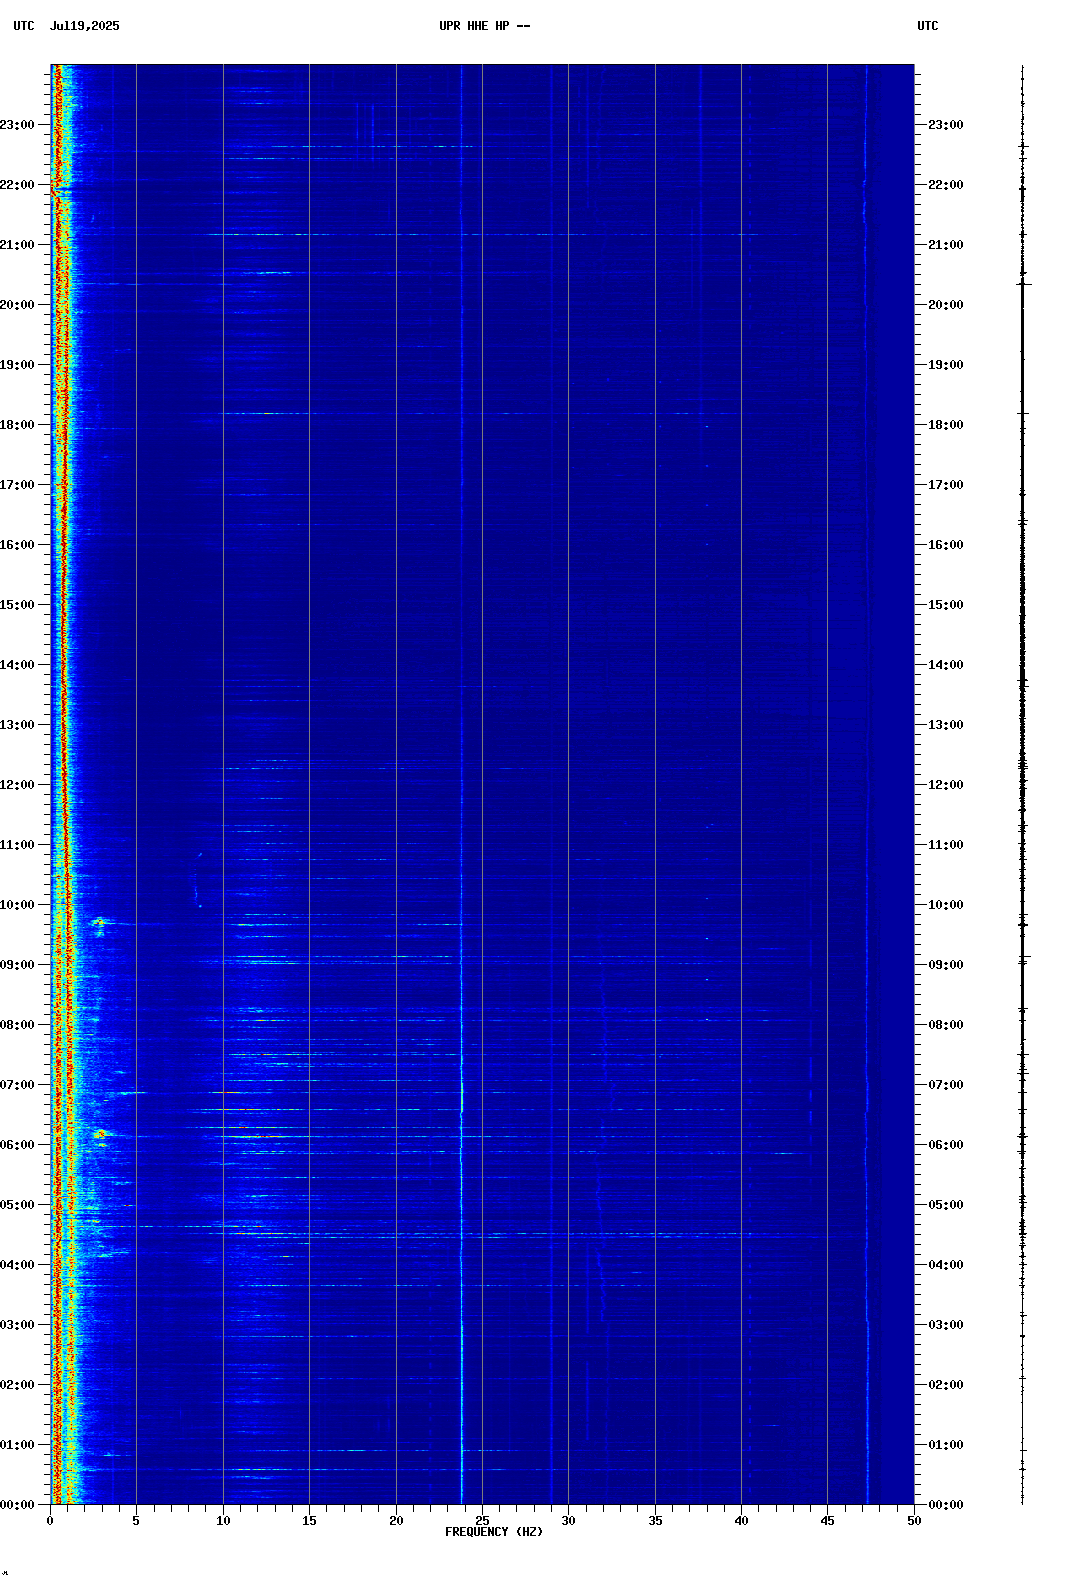Click the frequency axis label '25'

[x=482, y=1521]
